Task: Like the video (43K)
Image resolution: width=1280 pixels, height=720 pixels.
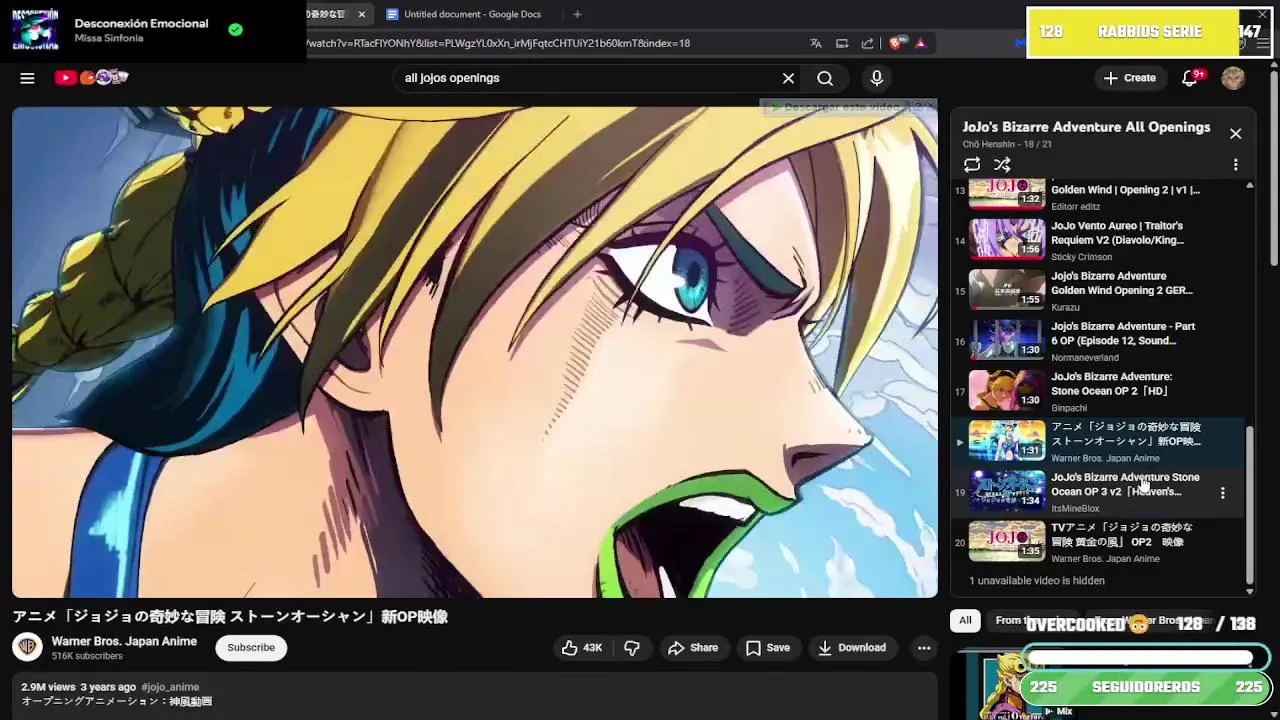Action: click(581, 648)
